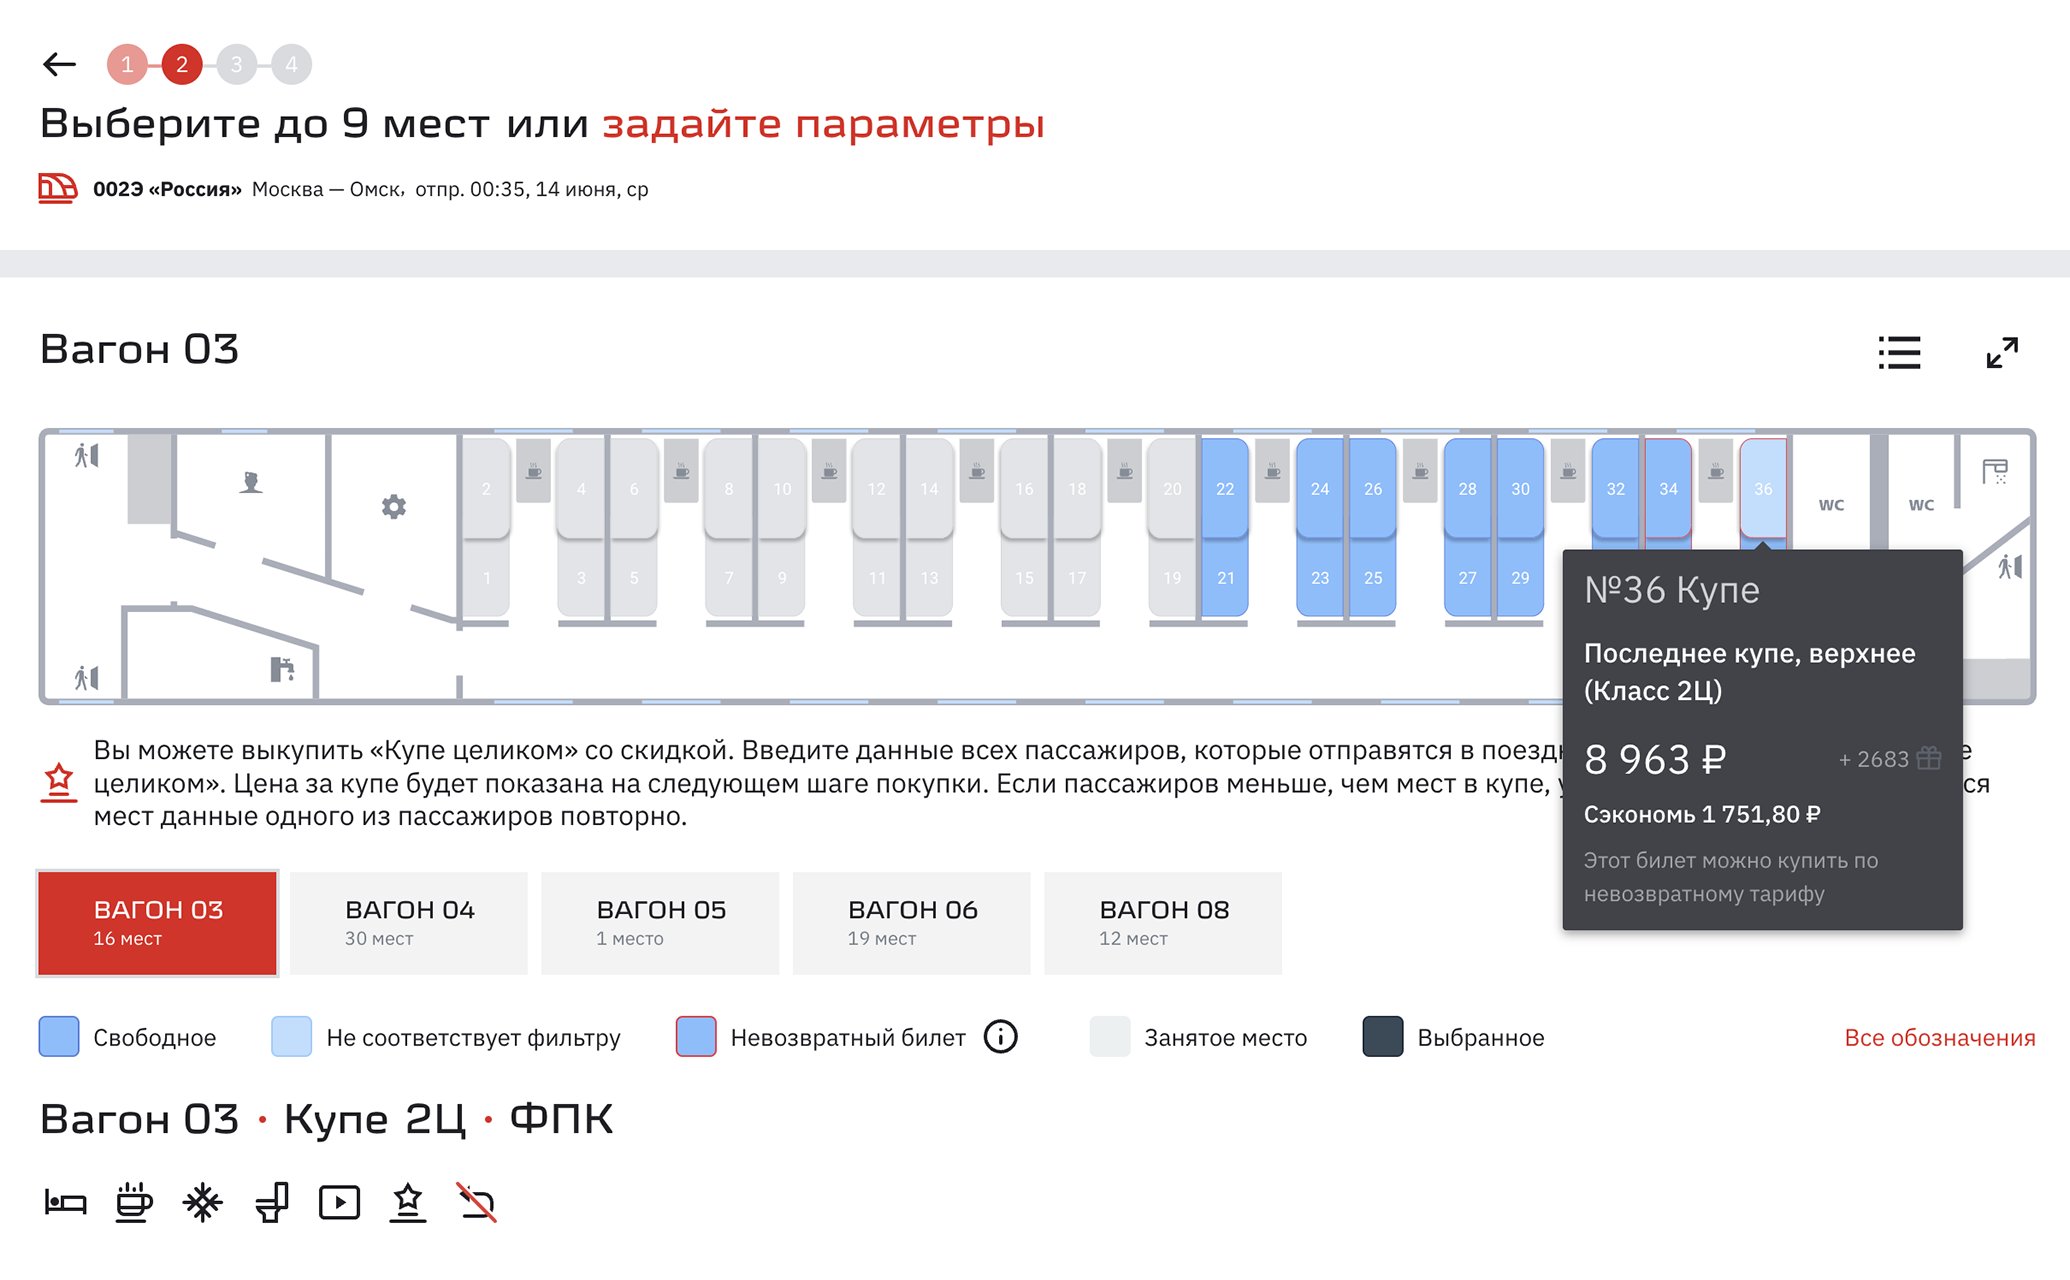
Task: Open the Все обозначения legend link
Action: [1939, 1038]
